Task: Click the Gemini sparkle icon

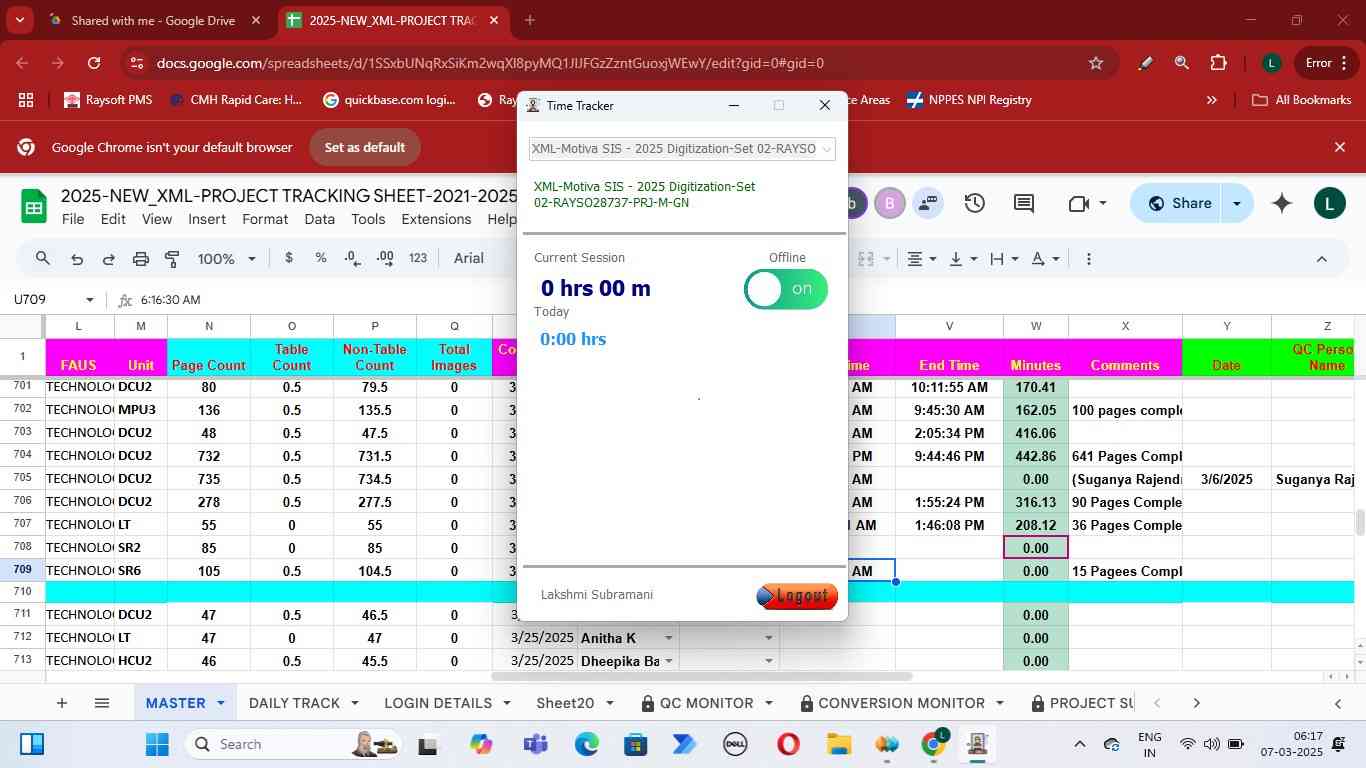Action: click(1282, 204)
